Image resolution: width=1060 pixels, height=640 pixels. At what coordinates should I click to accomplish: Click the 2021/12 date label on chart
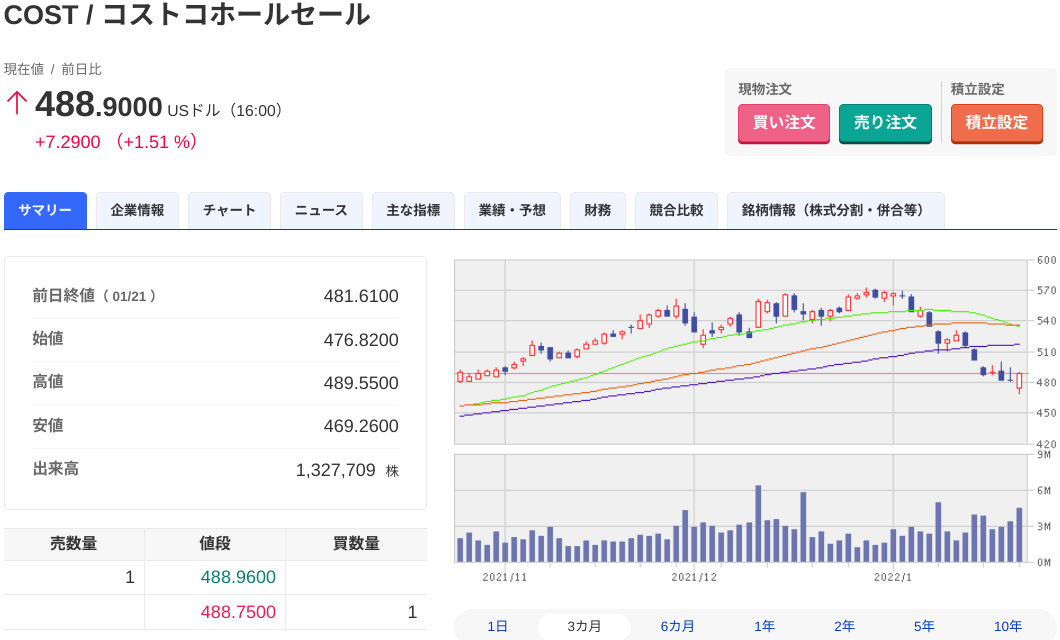(694, 577)
